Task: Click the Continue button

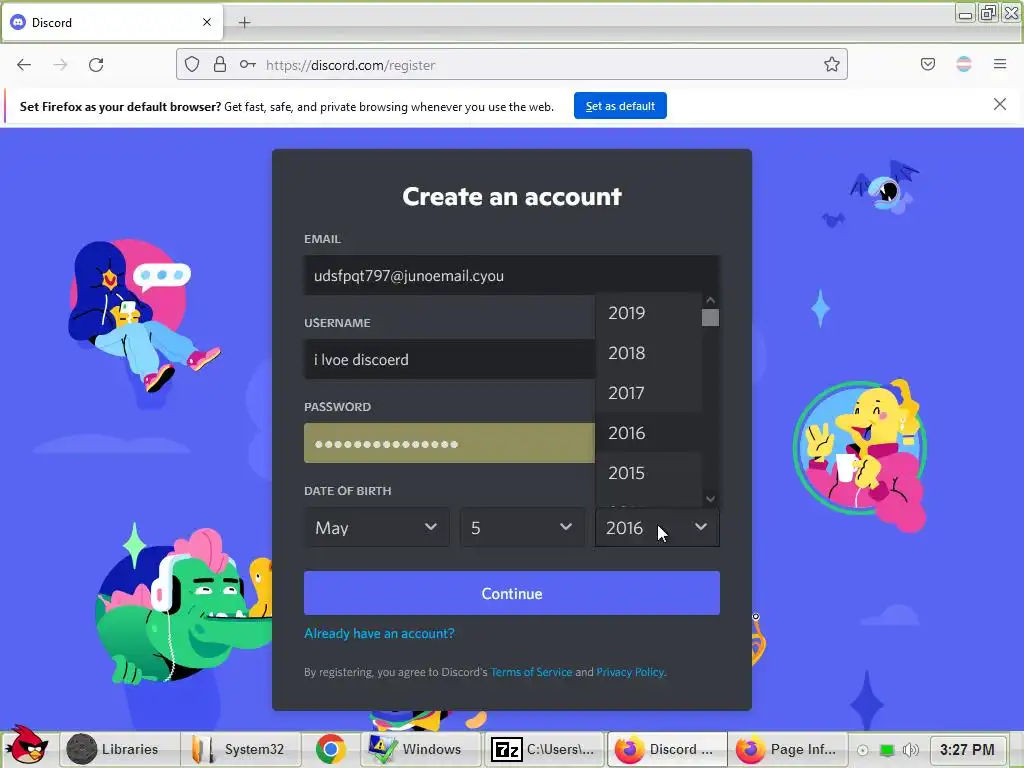Action: 511,593
